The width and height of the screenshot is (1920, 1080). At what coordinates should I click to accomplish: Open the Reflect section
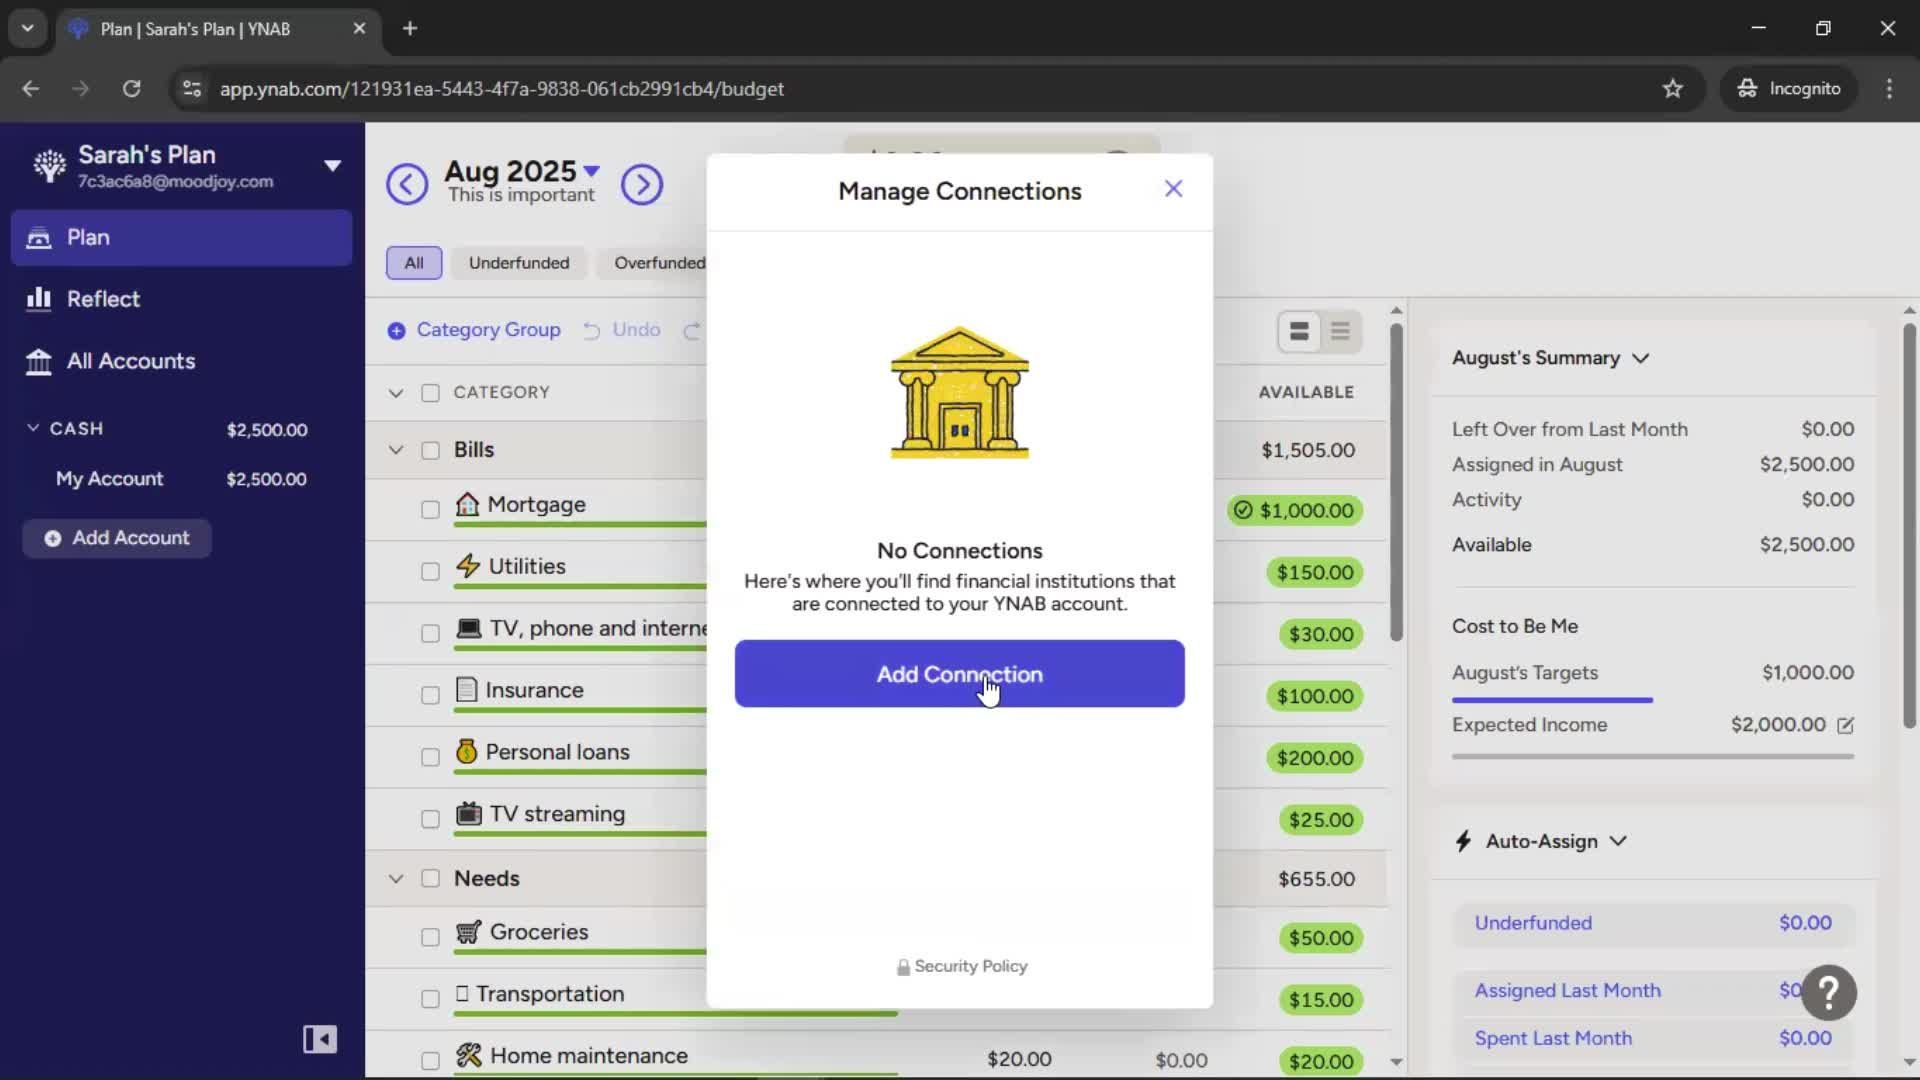click(181, 299)
